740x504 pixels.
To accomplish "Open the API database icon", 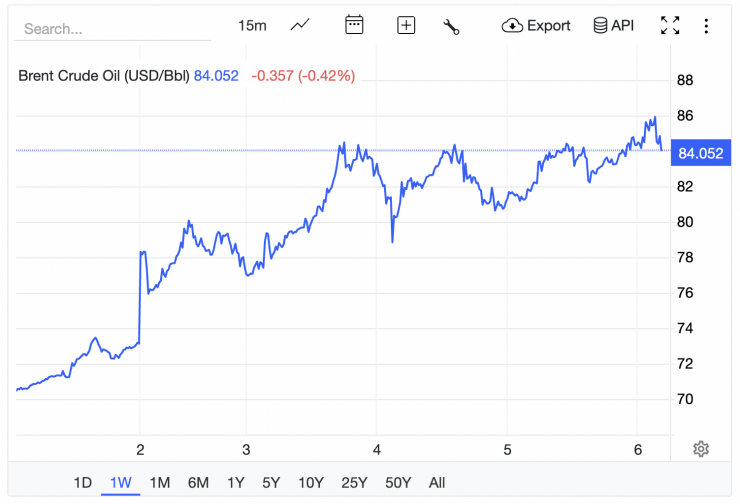I will (614, 26).
